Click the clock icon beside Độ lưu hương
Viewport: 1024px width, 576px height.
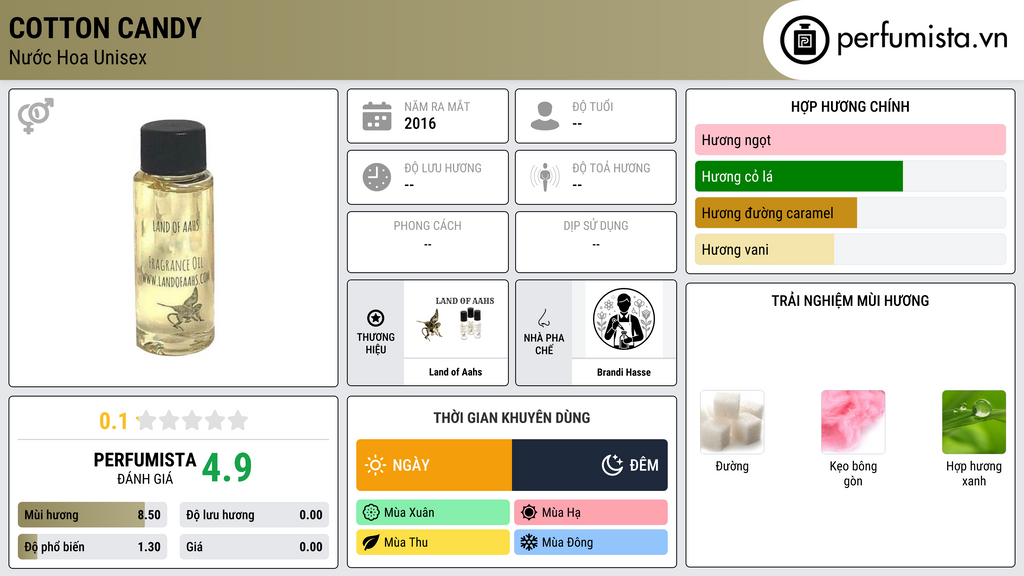coord(377,177)
